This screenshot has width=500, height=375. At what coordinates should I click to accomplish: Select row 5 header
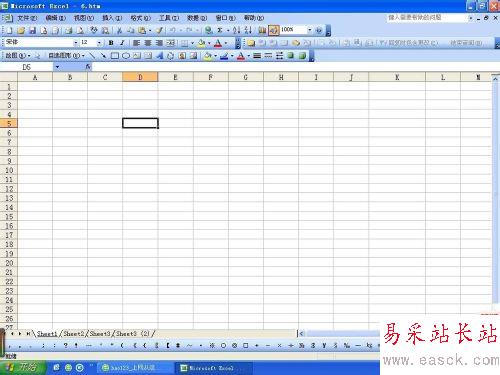9,123
